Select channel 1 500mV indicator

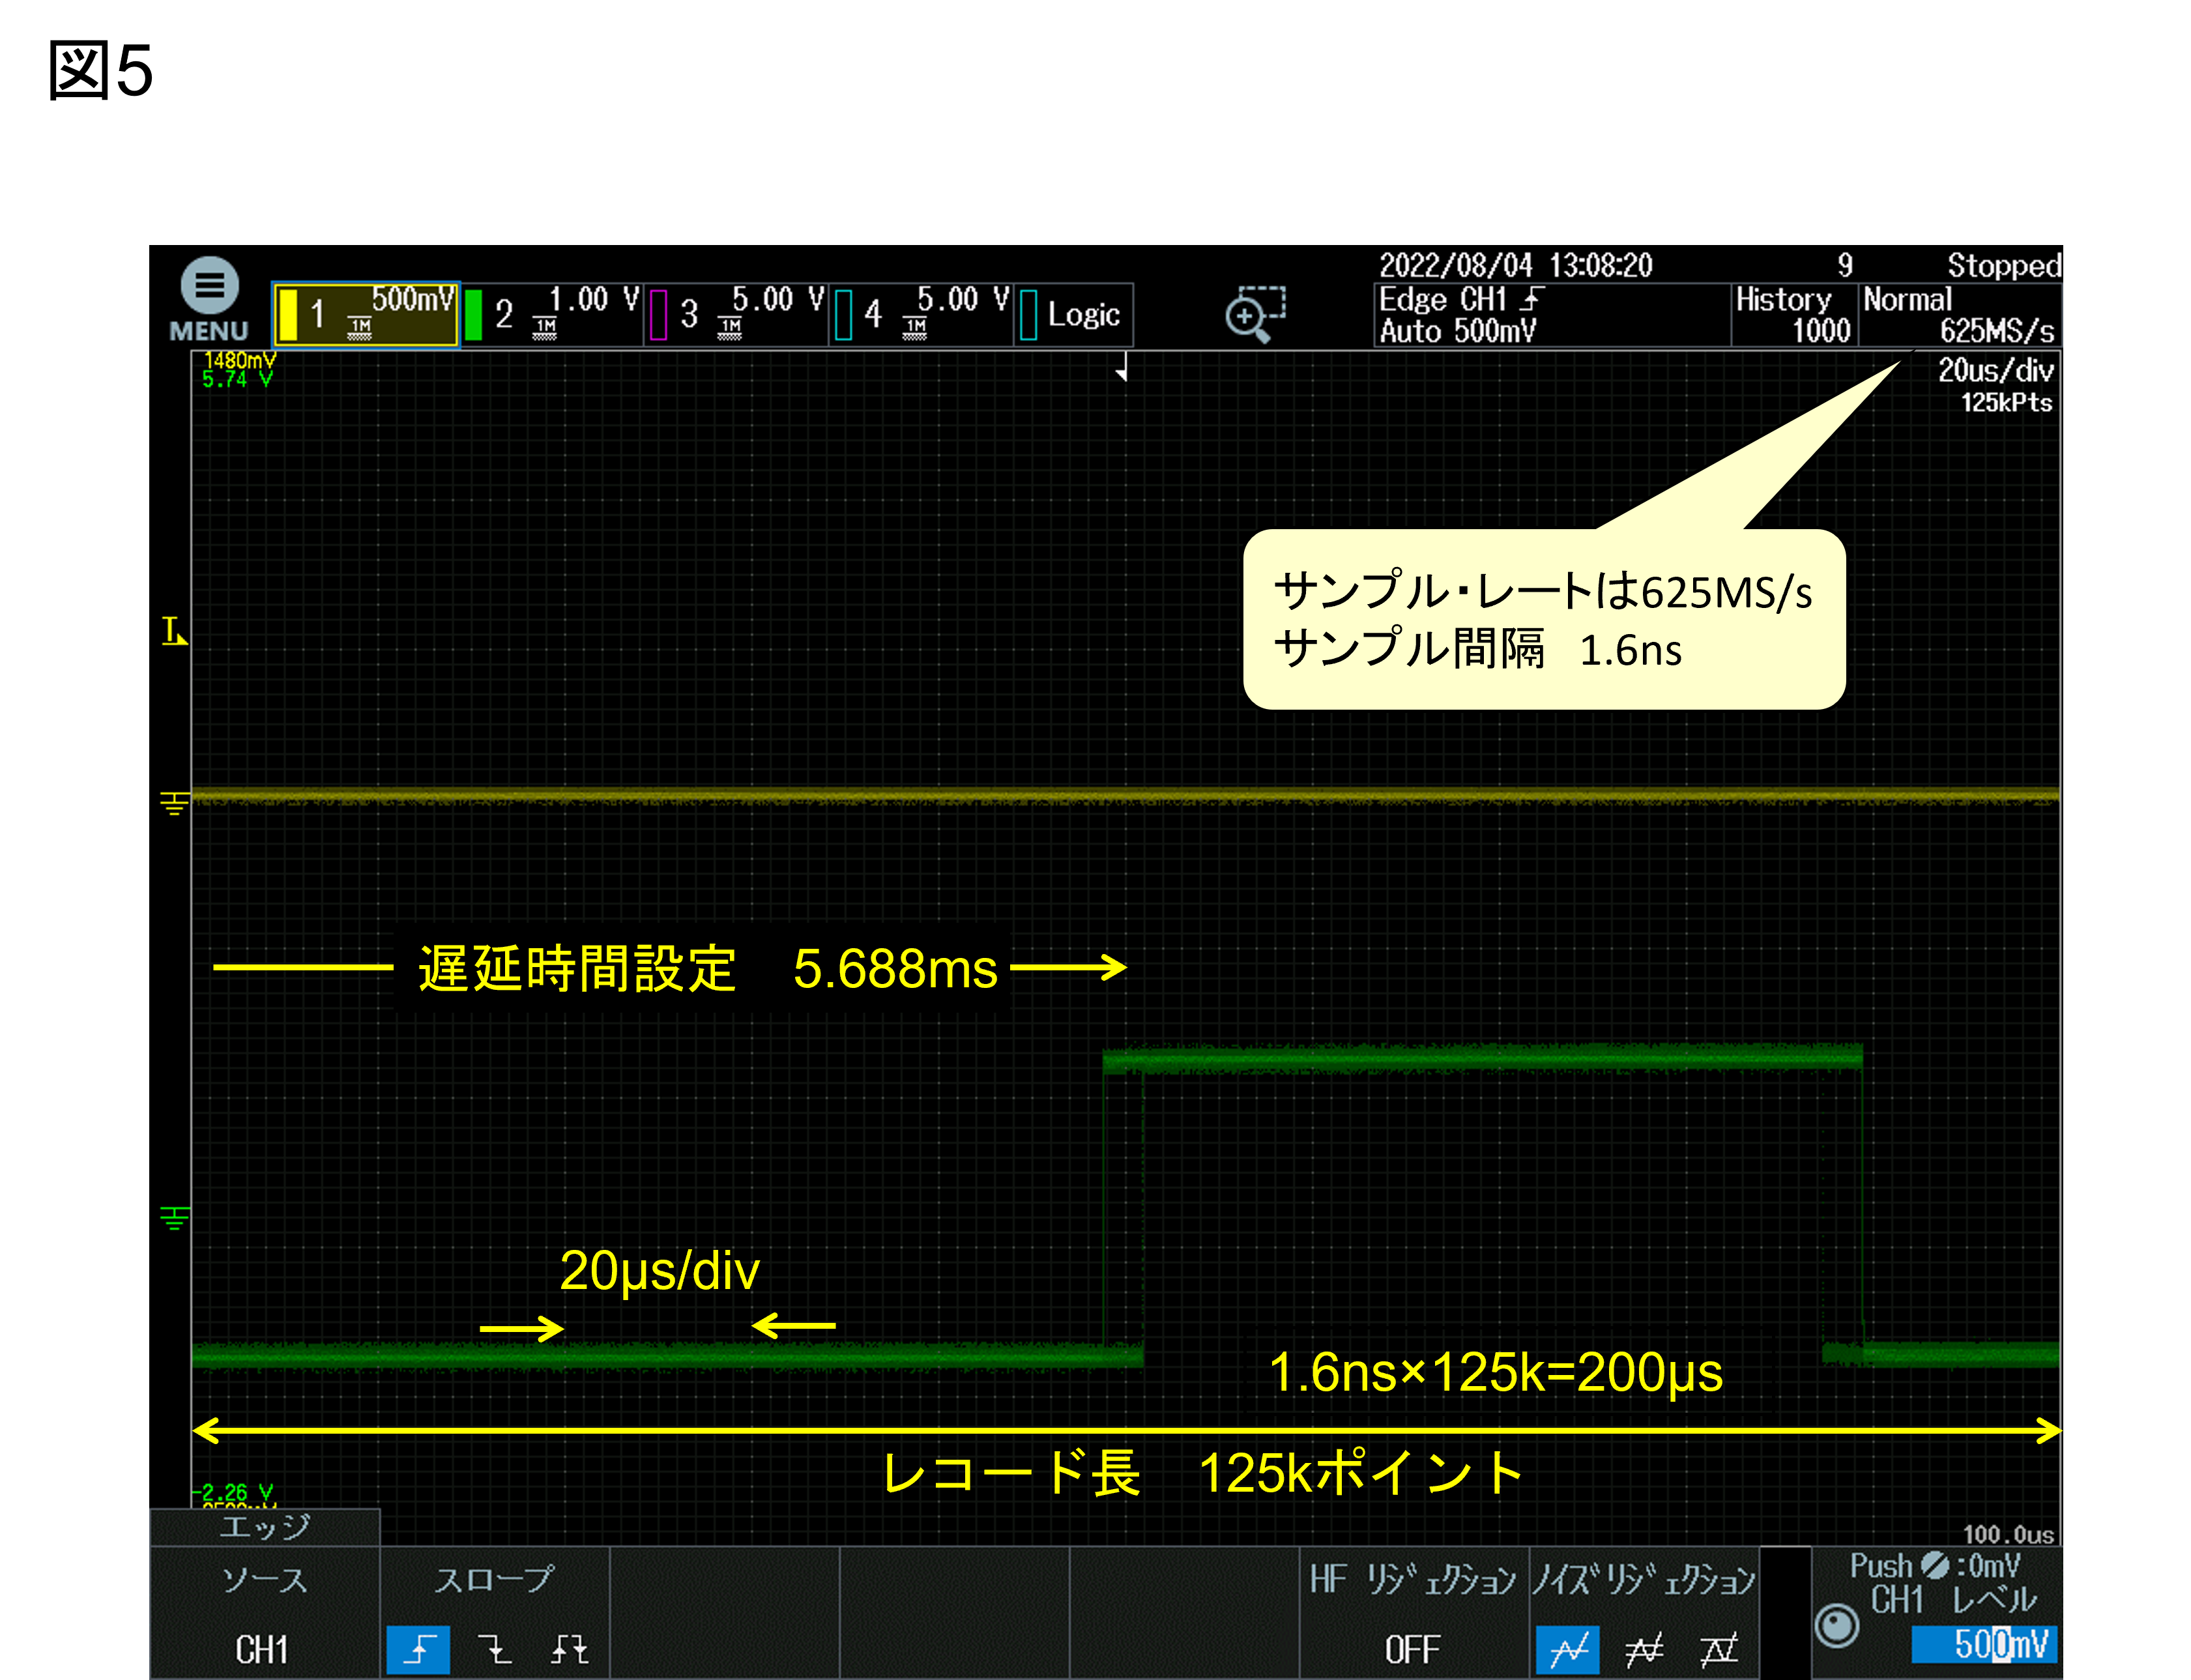(366, 314)
